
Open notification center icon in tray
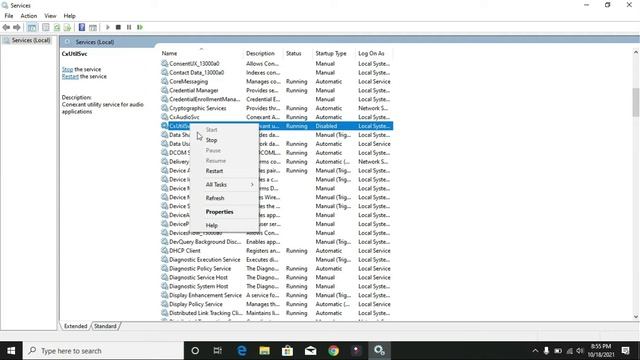click(625, 351)
